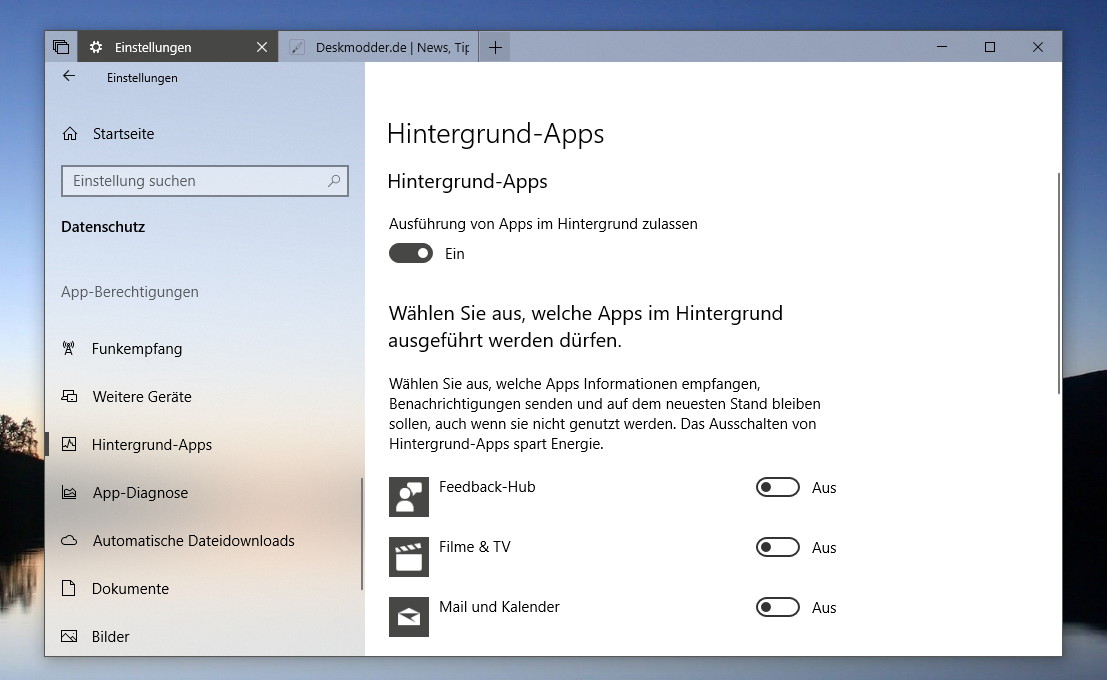Maximize the Einstellungen window
1107x680 pixels.
990,47
